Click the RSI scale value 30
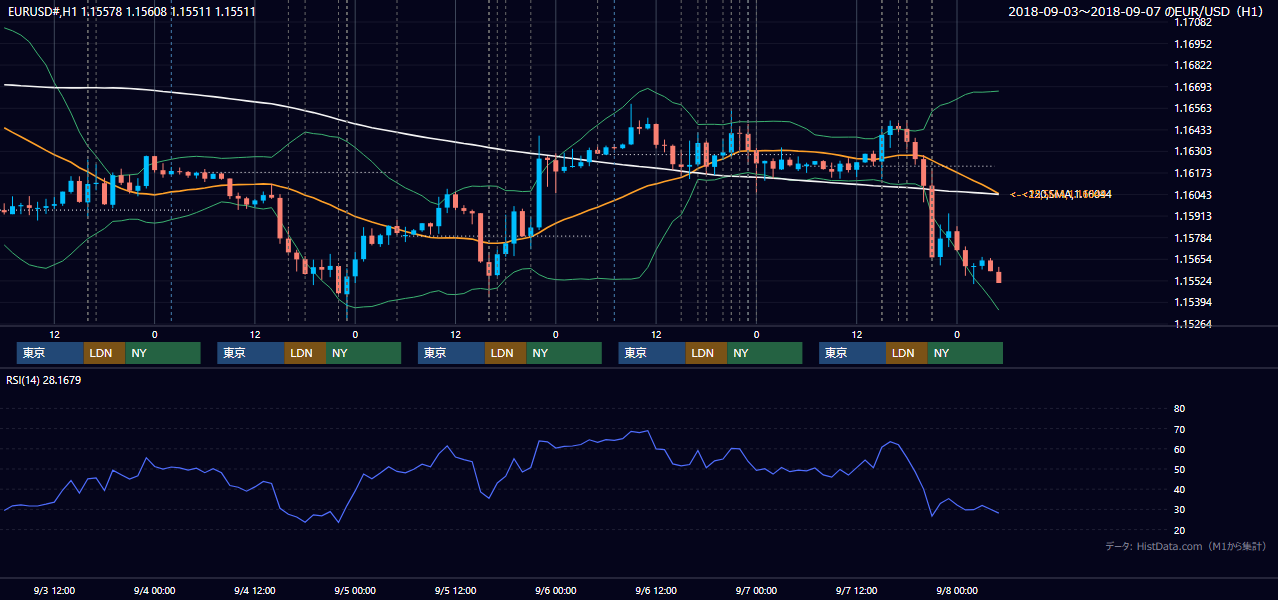 (x=1179, y=510)
